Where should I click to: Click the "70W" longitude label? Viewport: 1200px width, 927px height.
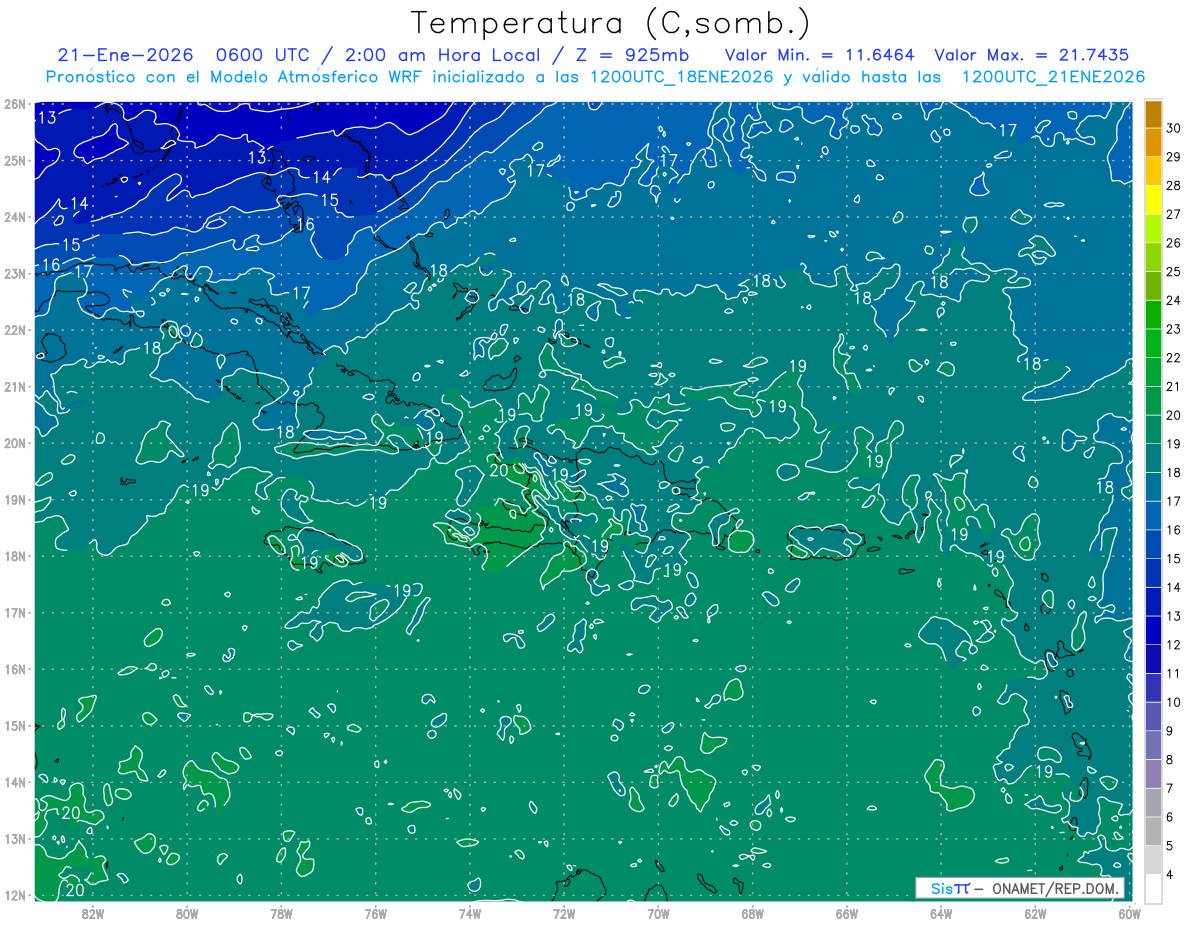coord(658,914)
